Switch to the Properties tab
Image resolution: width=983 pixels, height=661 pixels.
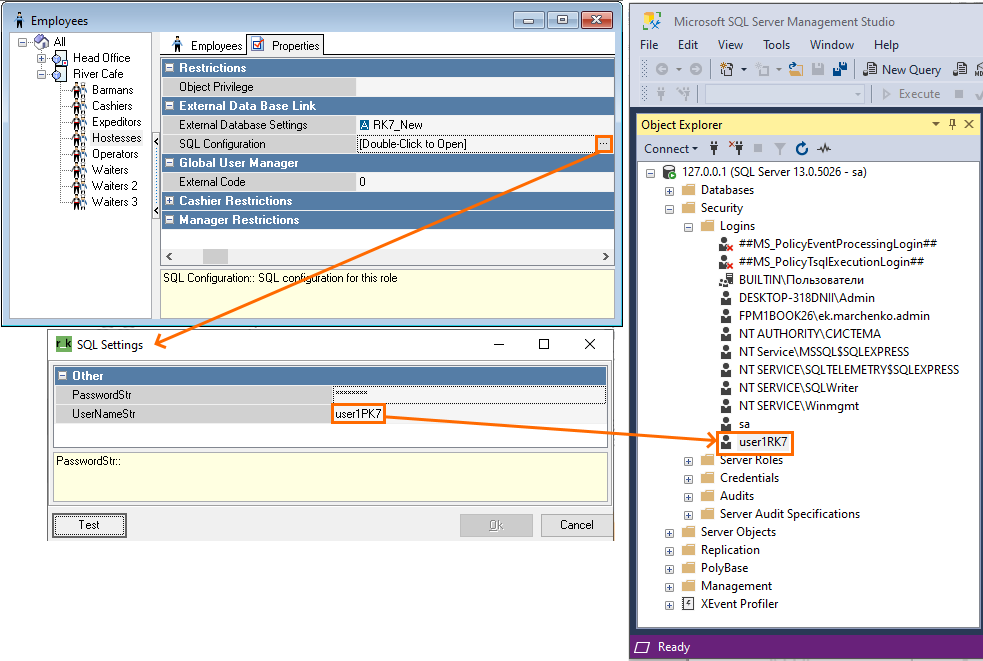pos(286,45)
